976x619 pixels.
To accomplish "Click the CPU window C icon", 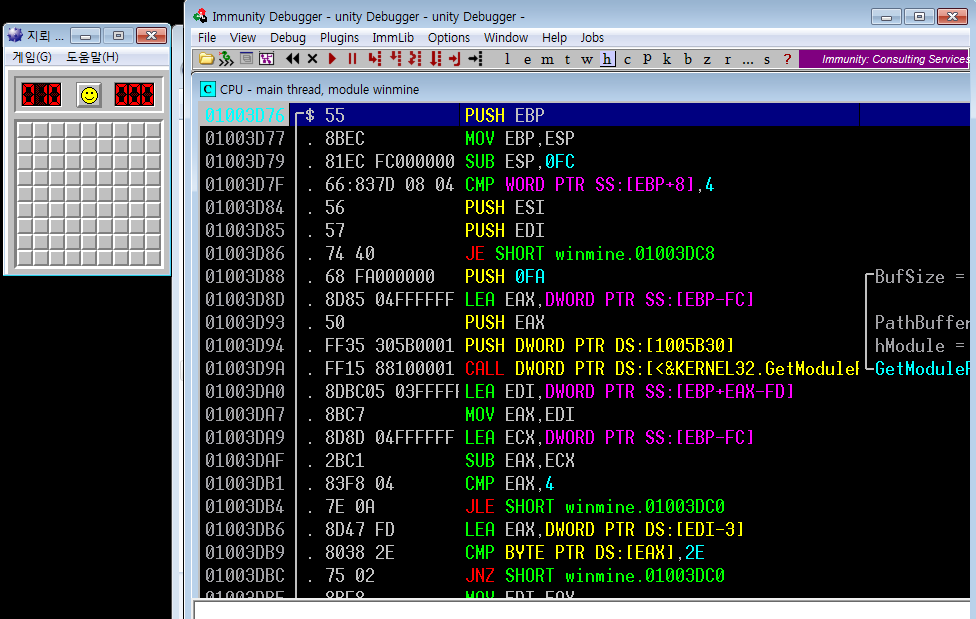I will [207, 89].
